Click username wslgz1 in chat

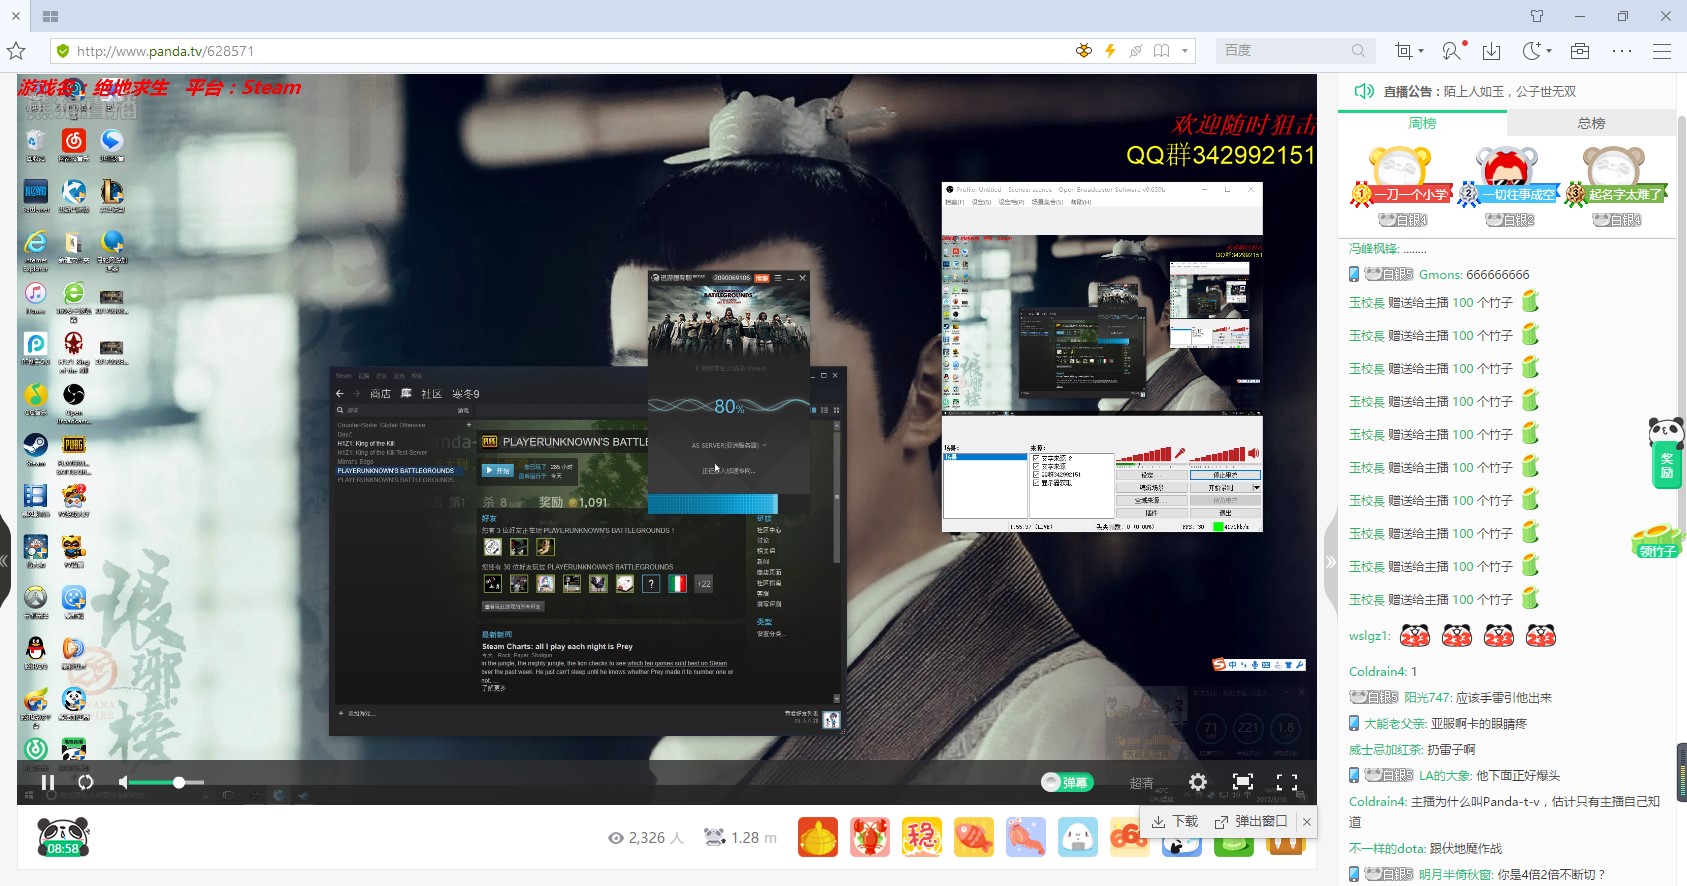[1368, 635]
